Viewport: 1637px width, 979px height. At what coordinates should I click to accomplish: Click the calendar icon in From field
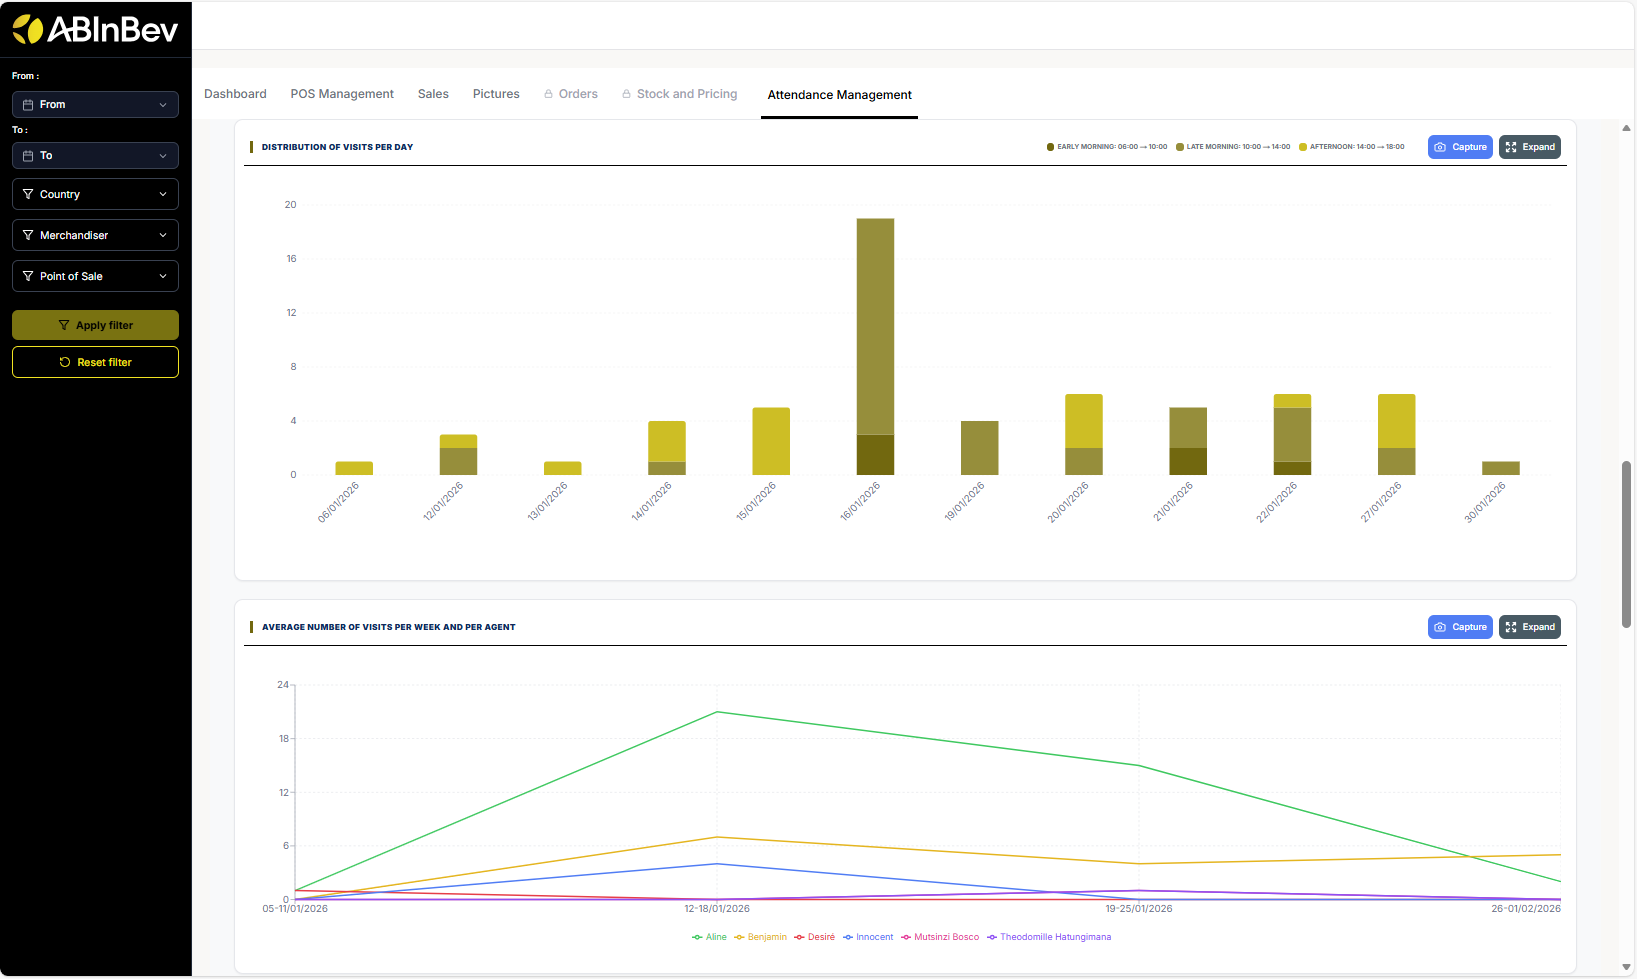(x=28, y=105)
